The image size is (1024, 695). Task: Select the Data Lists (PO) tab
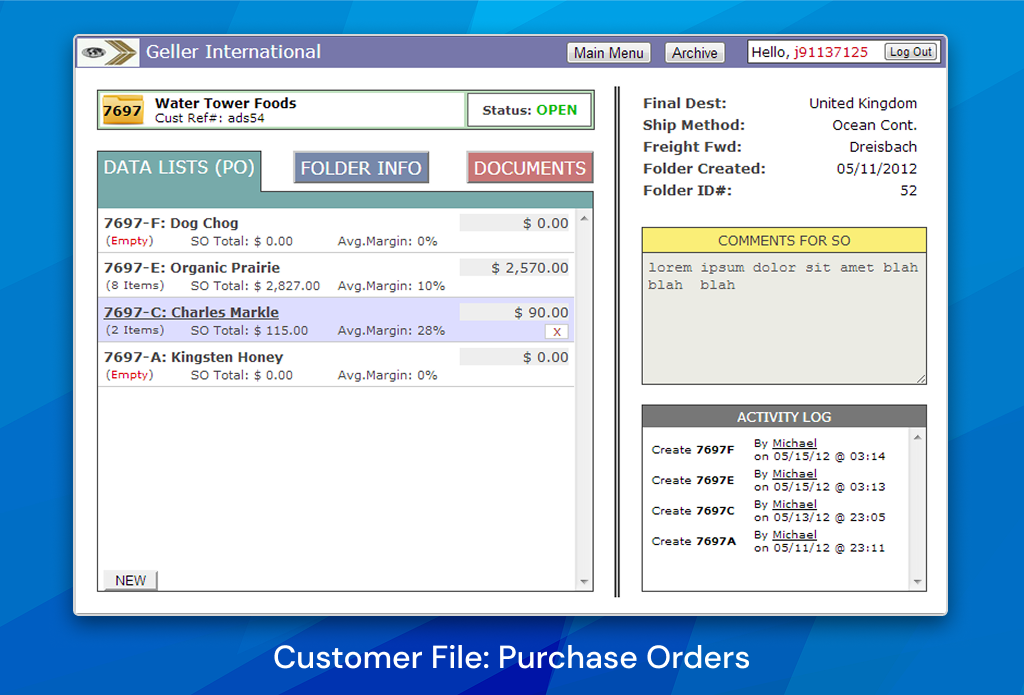[179, 168]
